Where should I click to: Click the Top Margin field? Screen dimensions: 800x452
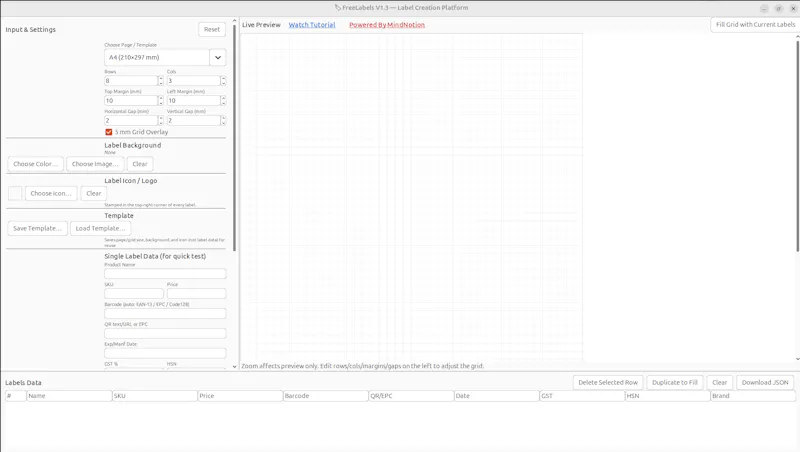tap(131, 101)
